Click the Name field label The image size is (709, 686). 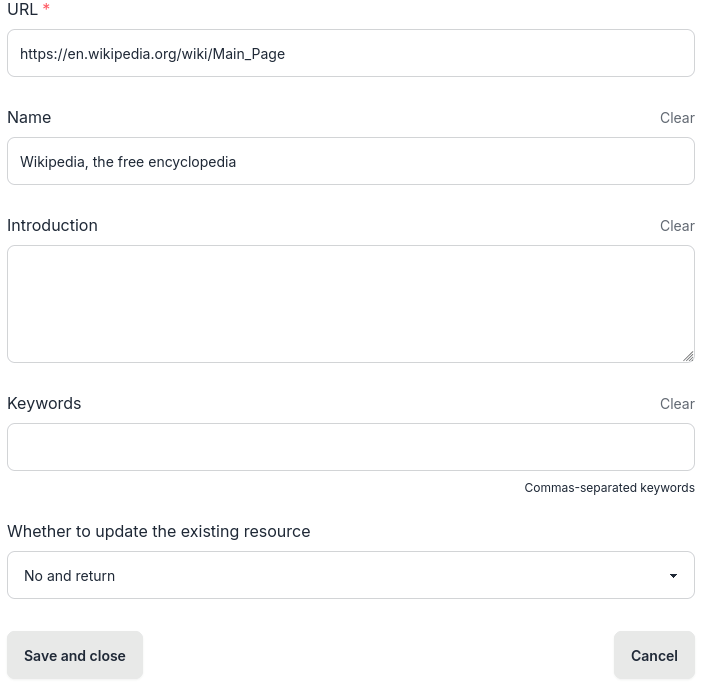point(29,118)
